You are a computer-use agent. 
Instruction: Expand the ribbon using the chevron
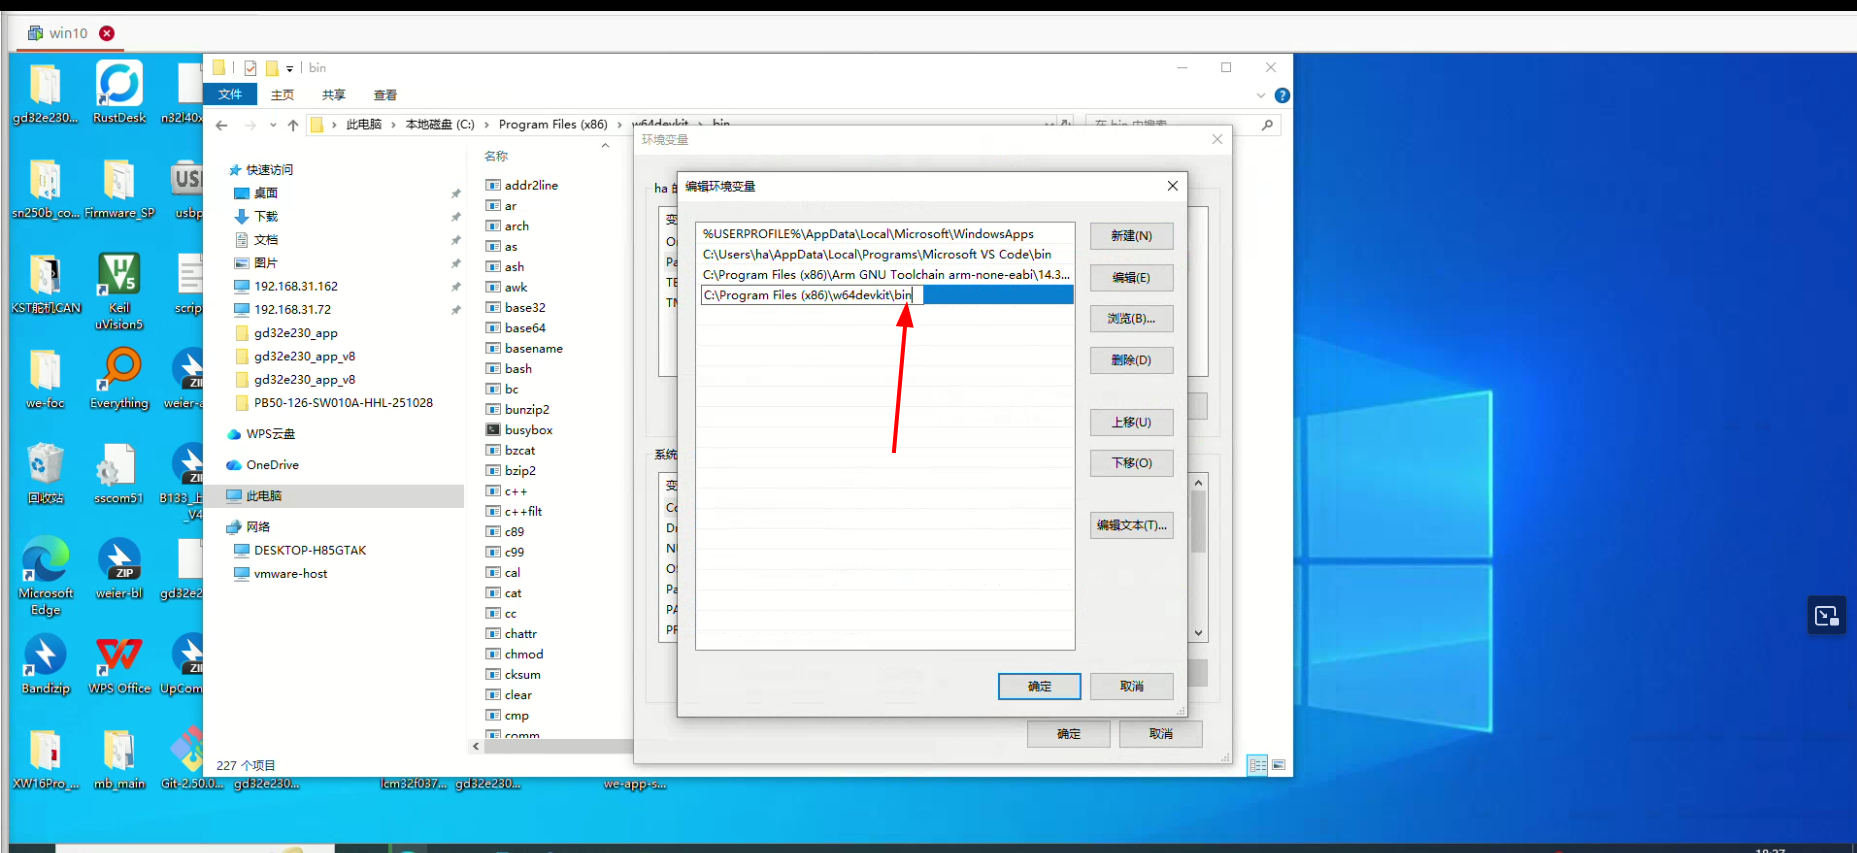tap(1260, 96)
